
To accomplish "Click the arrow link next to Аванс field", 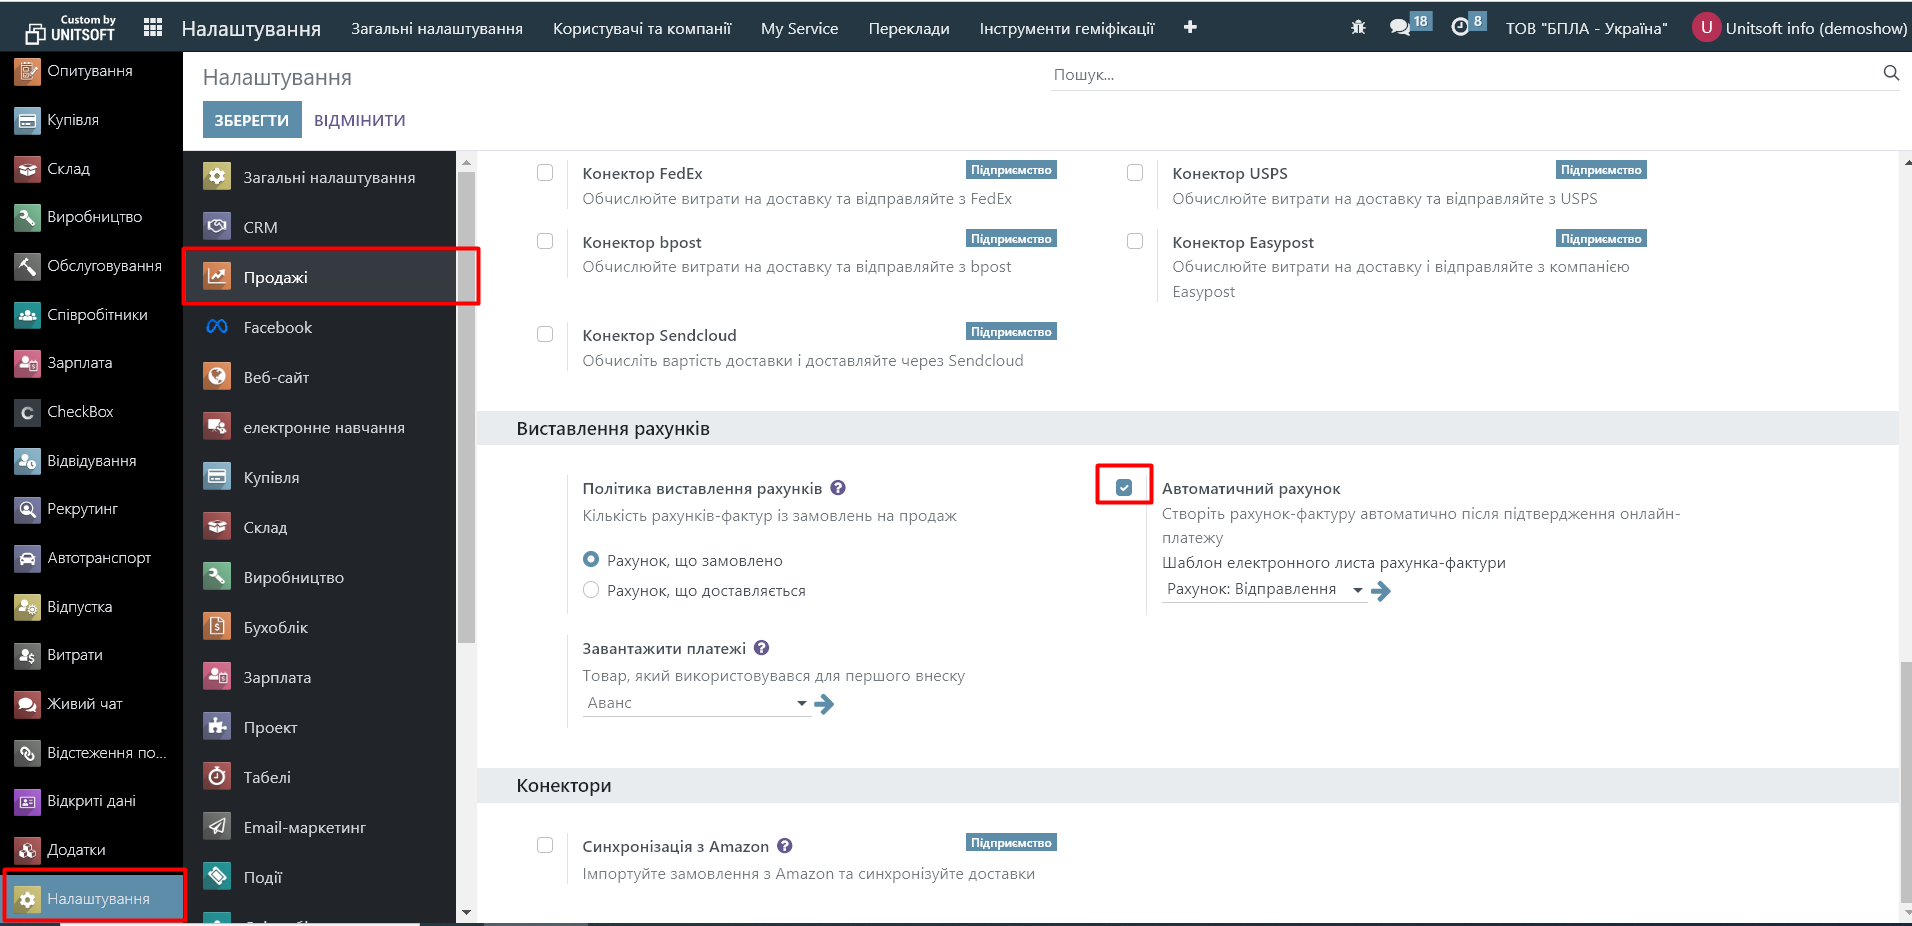I will [824, 704].
